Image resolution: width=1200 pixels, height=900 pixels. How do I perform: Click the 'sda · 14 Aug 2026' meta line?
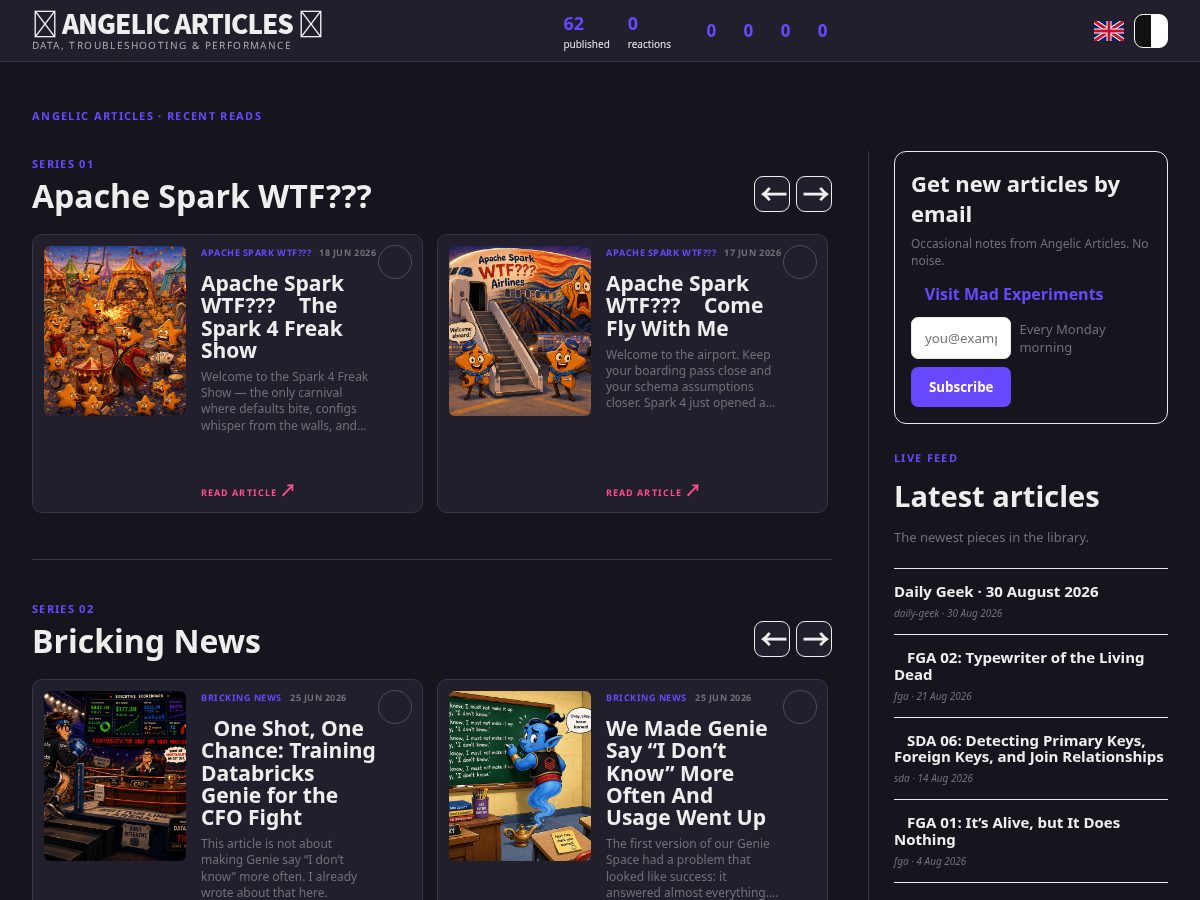(x=933, y=778)
